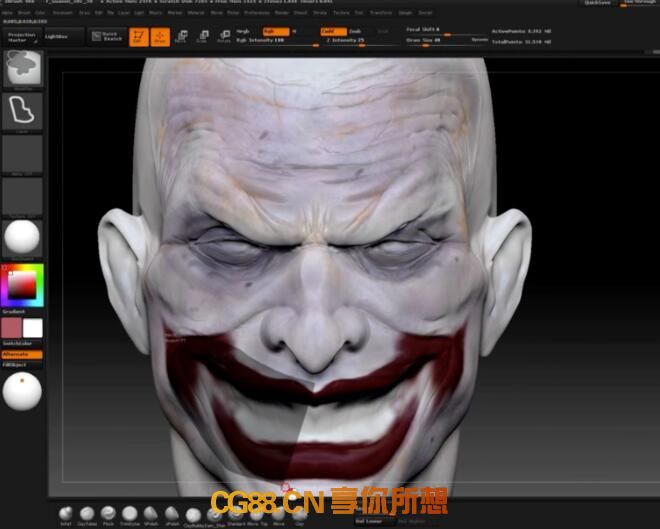The height and width of the screenshot is (529, 660).
Task: Pick a hue in the color picker
Action: click(22, 285)
